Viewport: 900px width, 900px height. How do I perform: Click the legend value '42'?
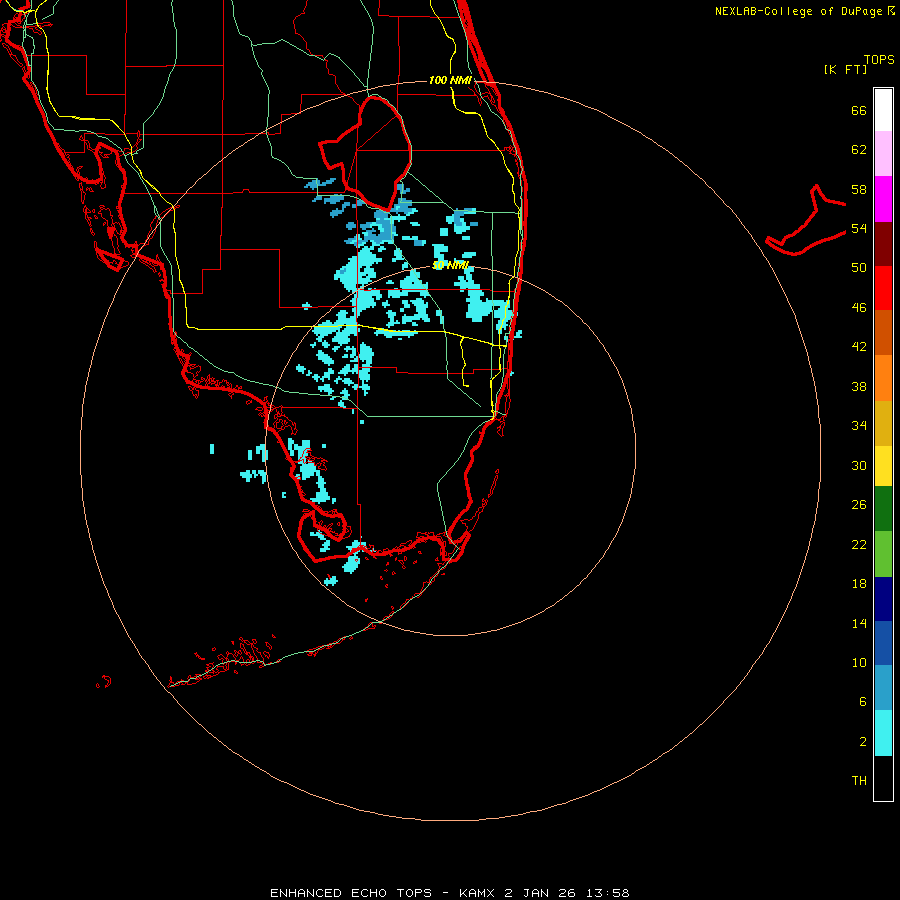tap(859, 347)
